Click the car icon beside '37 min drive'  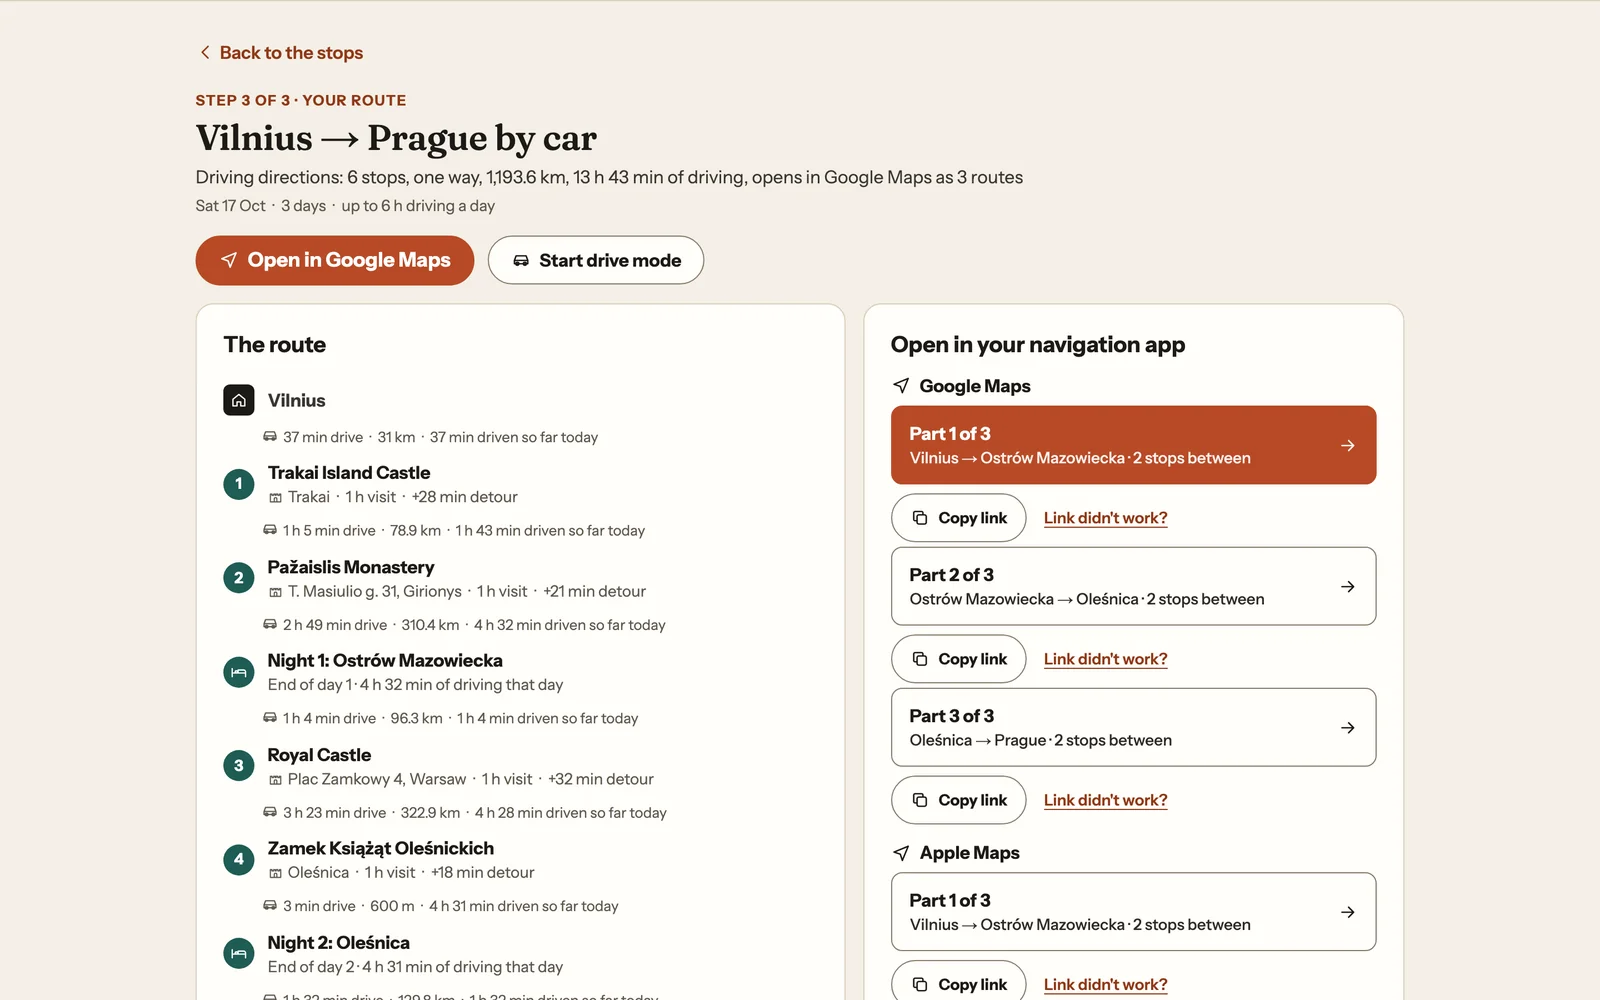tap(270, 437)
